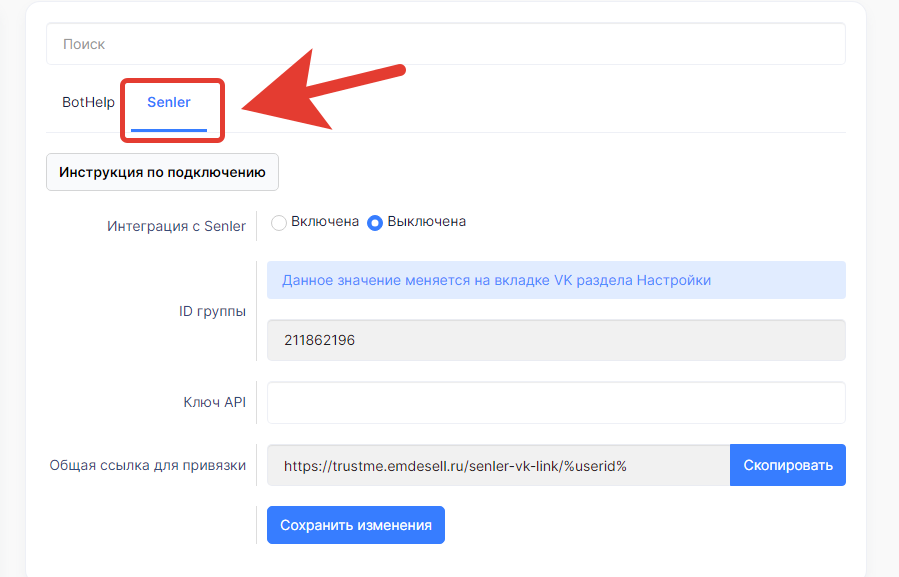Click the blue VK settings info banner
Screen dimensions: 899x577
pos(556,280)
